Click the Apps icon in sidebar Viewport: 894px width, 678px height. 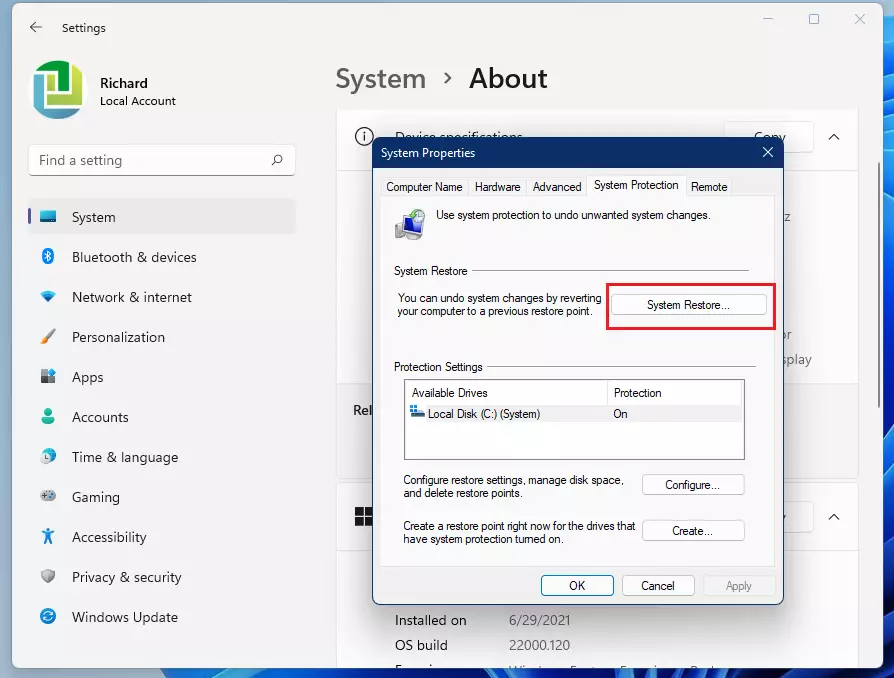coord(48,376)
